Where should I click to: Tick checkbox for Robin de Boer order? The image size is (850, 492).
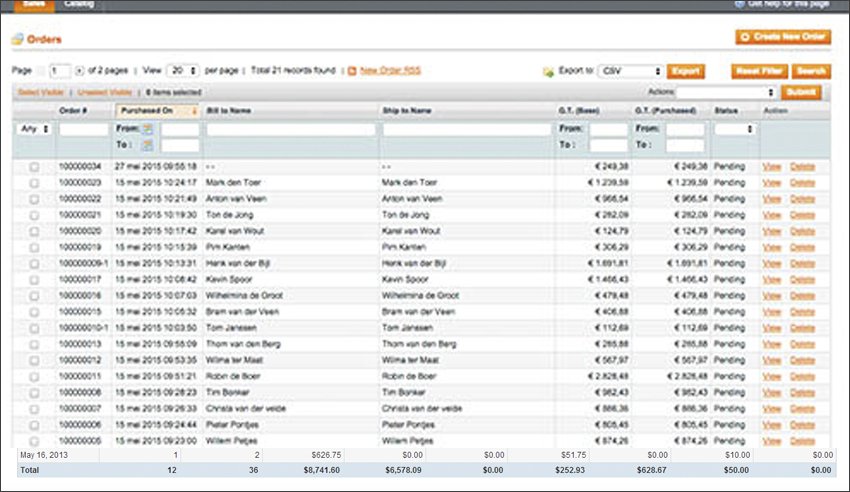click(x=34, y=377)
